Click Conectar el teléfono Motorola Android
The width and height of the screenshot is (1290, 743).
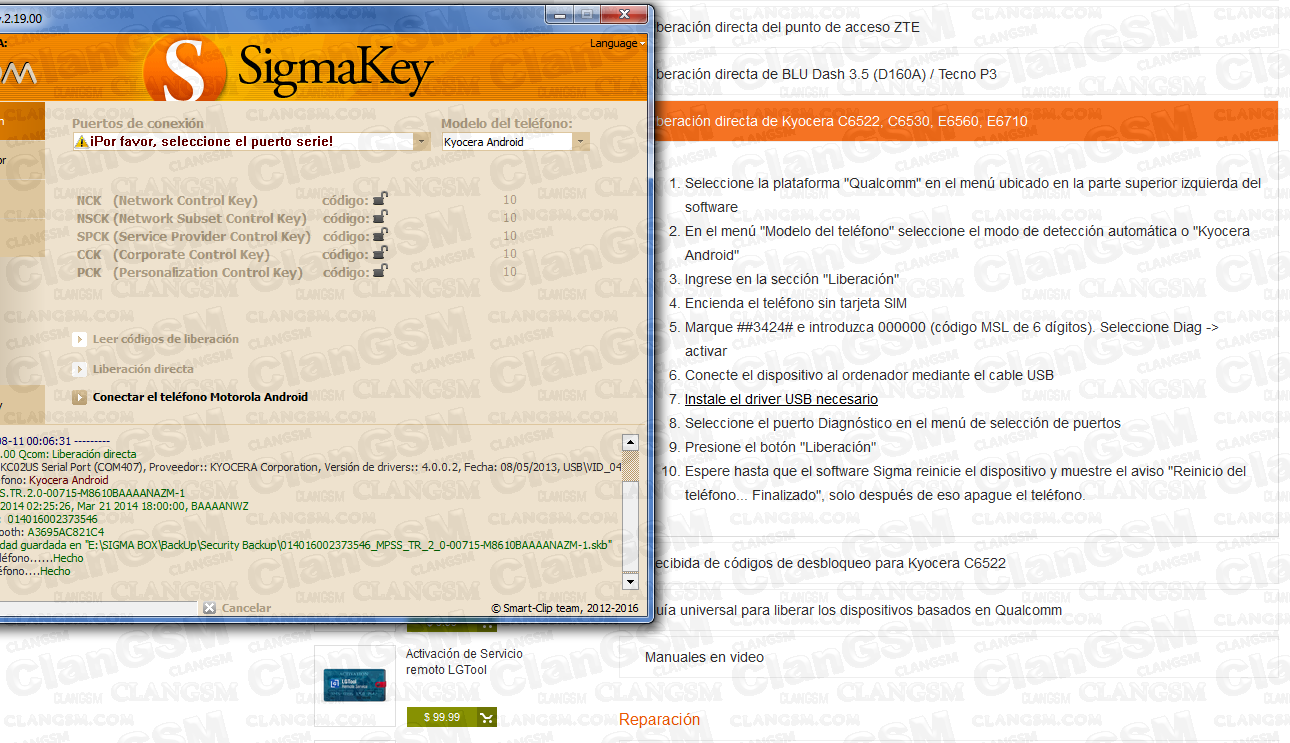(200, 397)
